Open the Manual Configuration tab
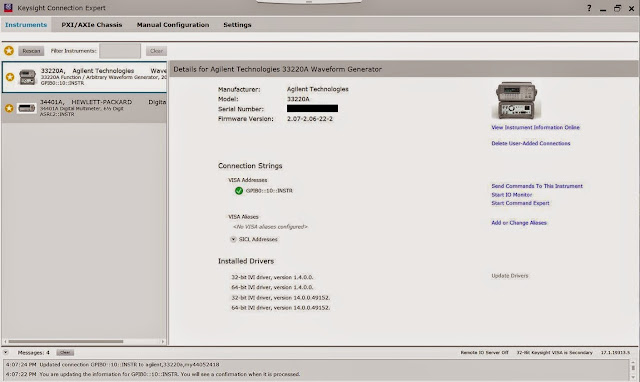 coord(173,24)
